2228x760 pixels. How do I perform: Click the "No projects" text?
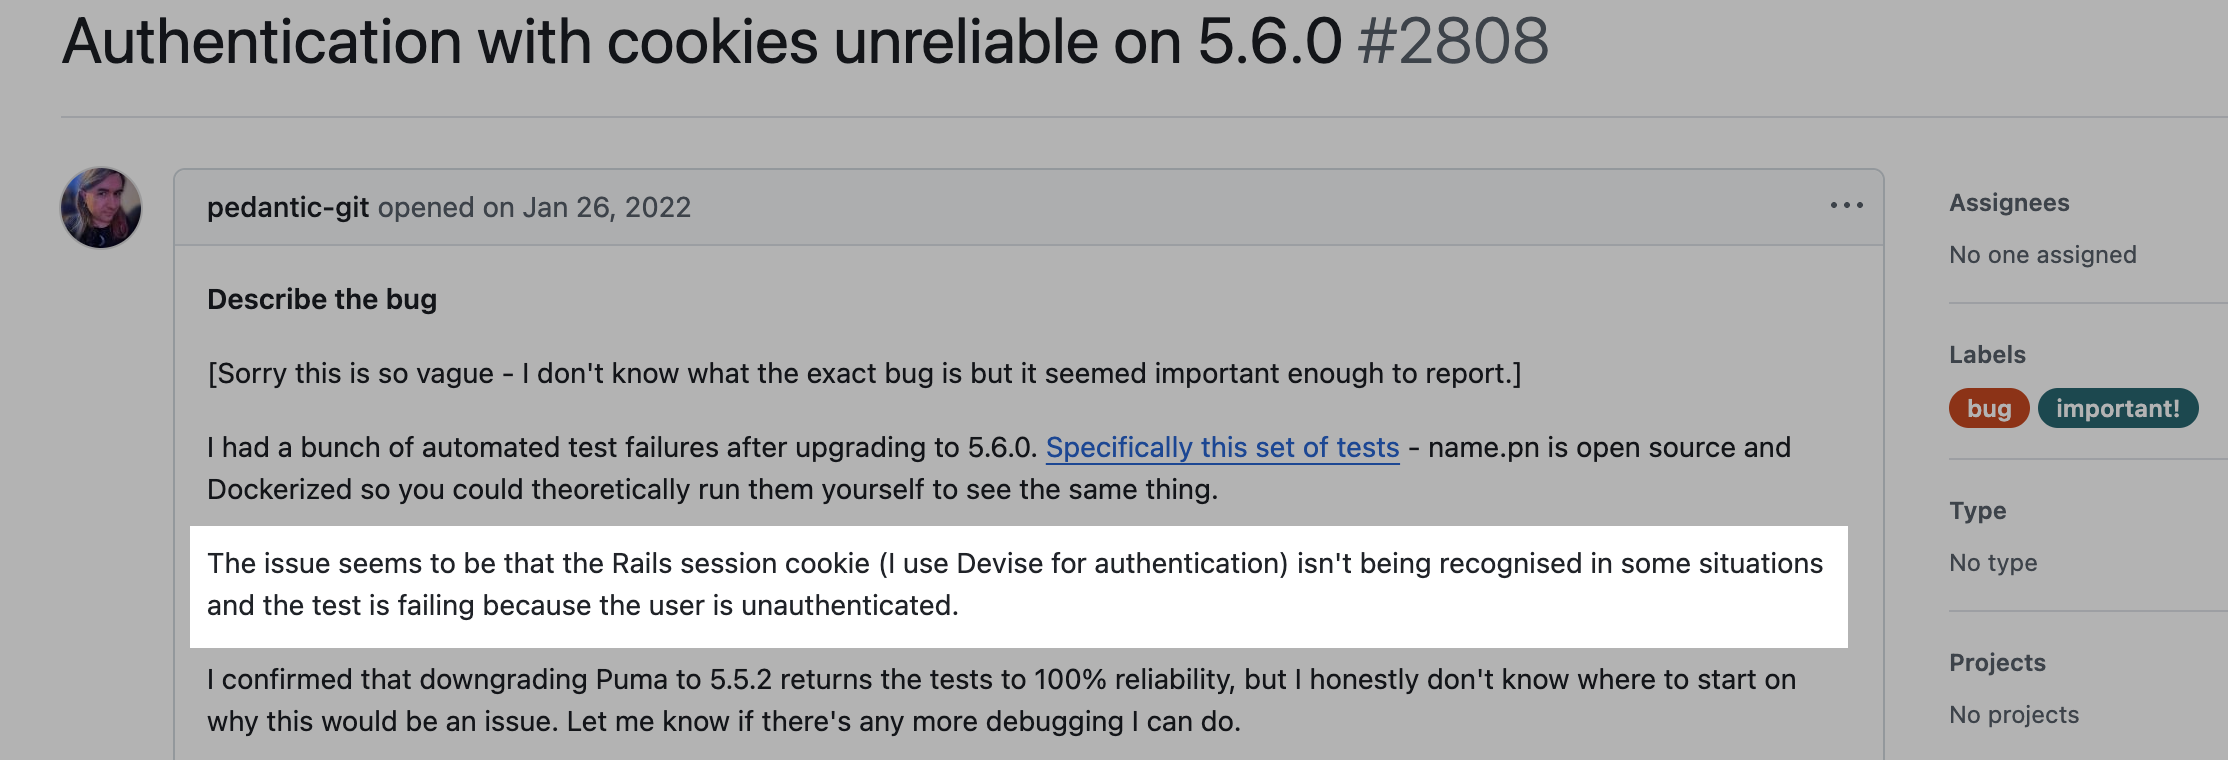(2014, 715)
